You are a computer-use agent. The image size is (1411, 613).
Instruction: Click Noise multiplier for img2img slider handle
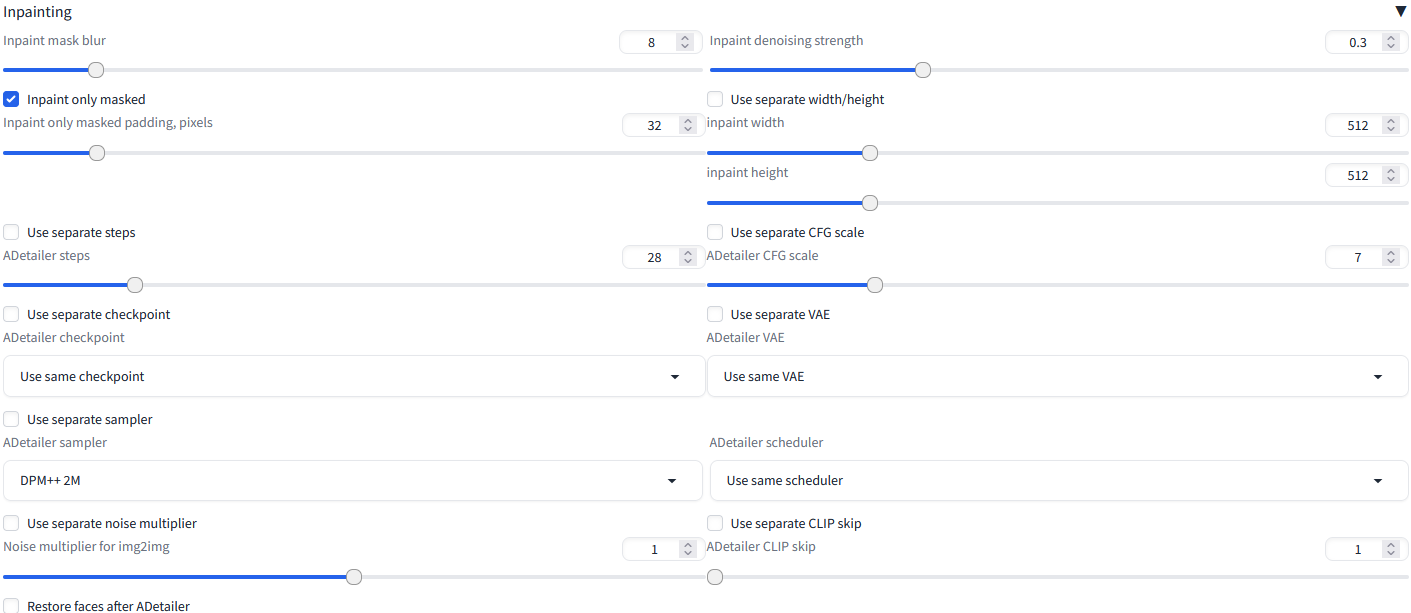tap(354, 577)
